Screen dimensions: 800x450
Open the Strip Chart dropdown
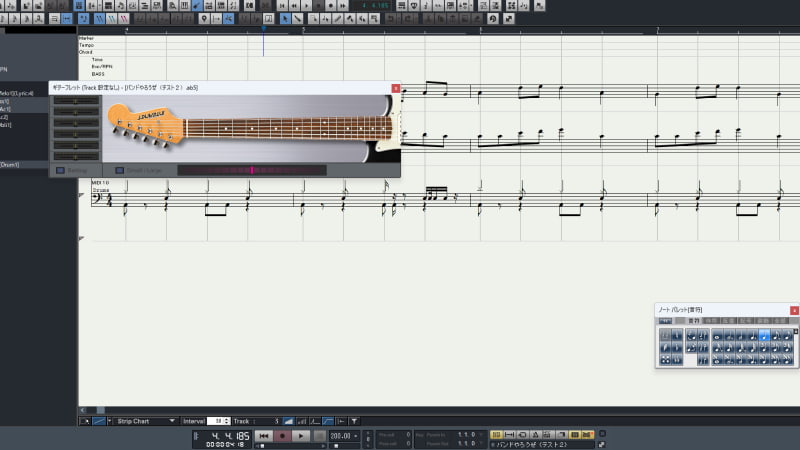point(144,421)
